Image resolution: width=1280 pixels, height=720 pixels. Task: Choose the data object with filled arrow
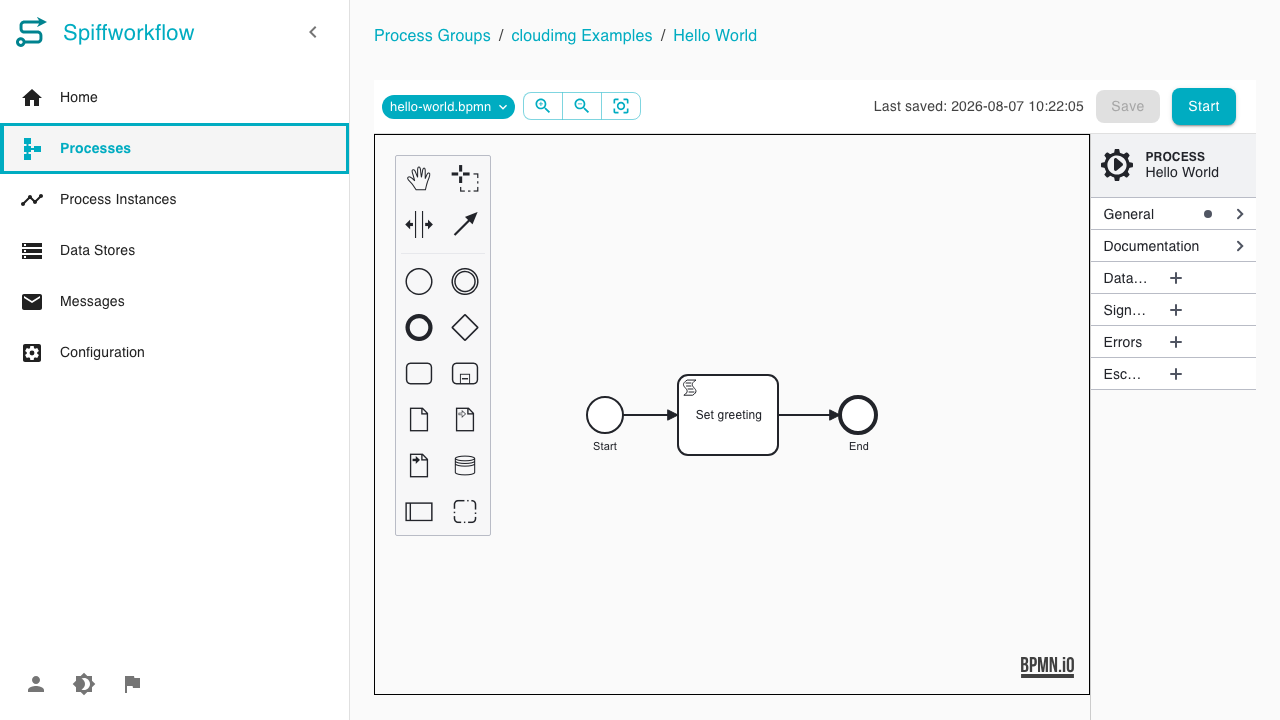419,465
